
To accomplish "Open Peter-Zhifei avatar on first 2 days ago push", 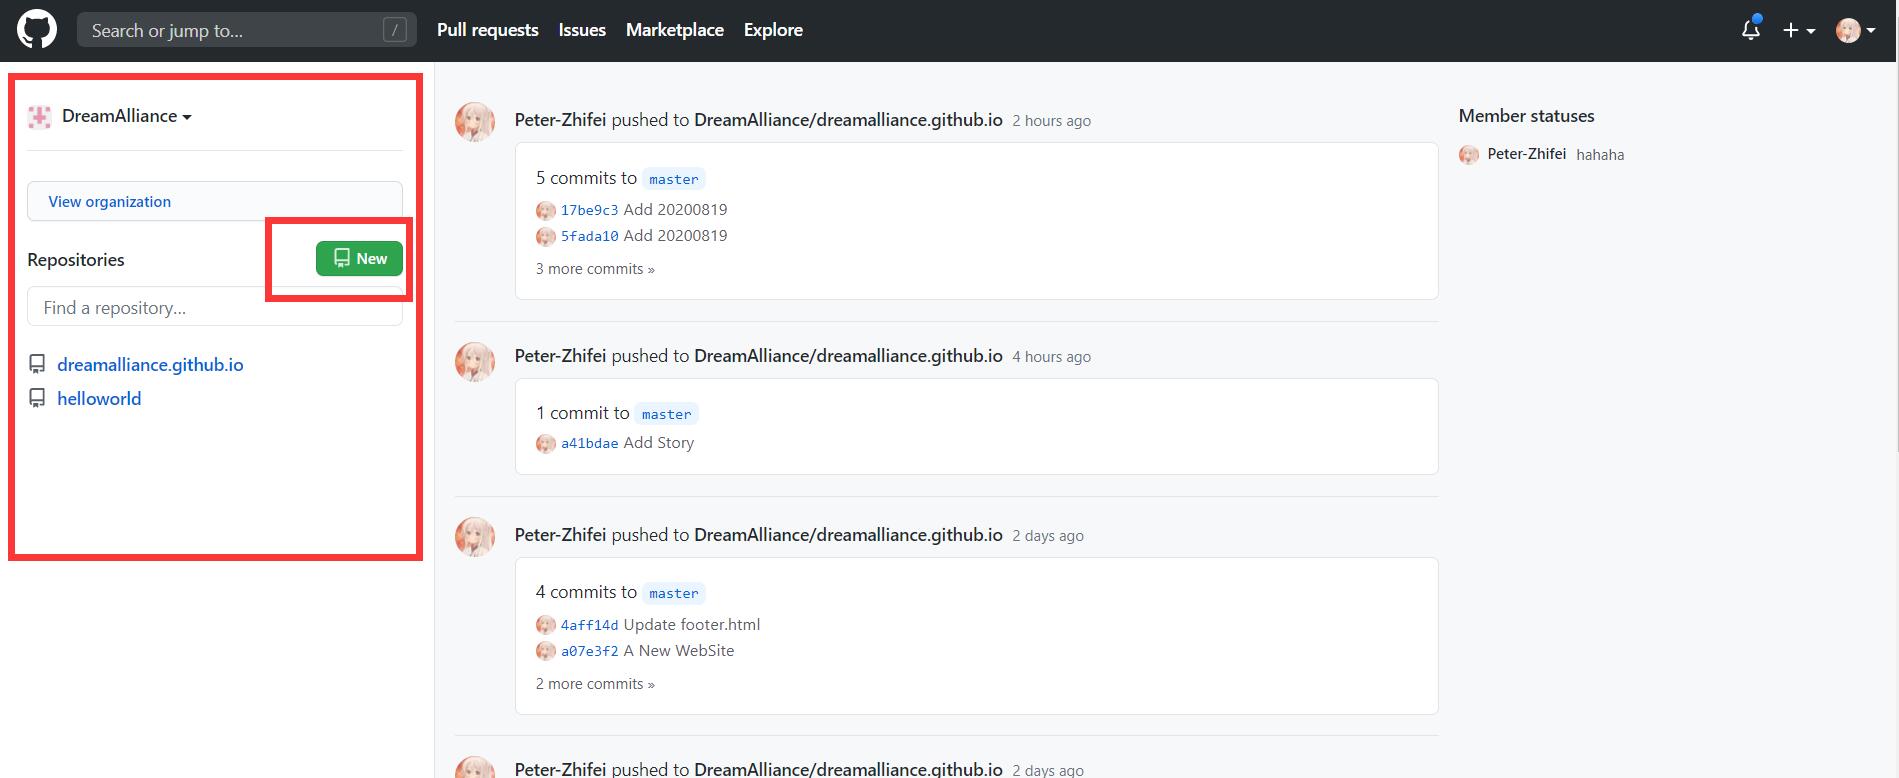I will click(x=475, y=537).
